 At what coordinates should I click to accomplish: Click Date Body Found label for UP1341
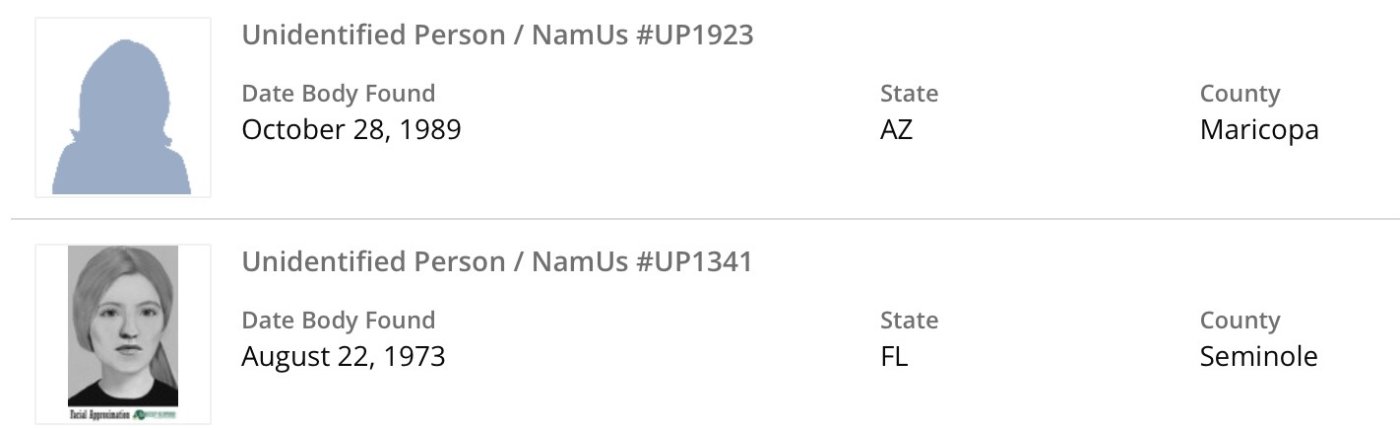pos(338,320)
